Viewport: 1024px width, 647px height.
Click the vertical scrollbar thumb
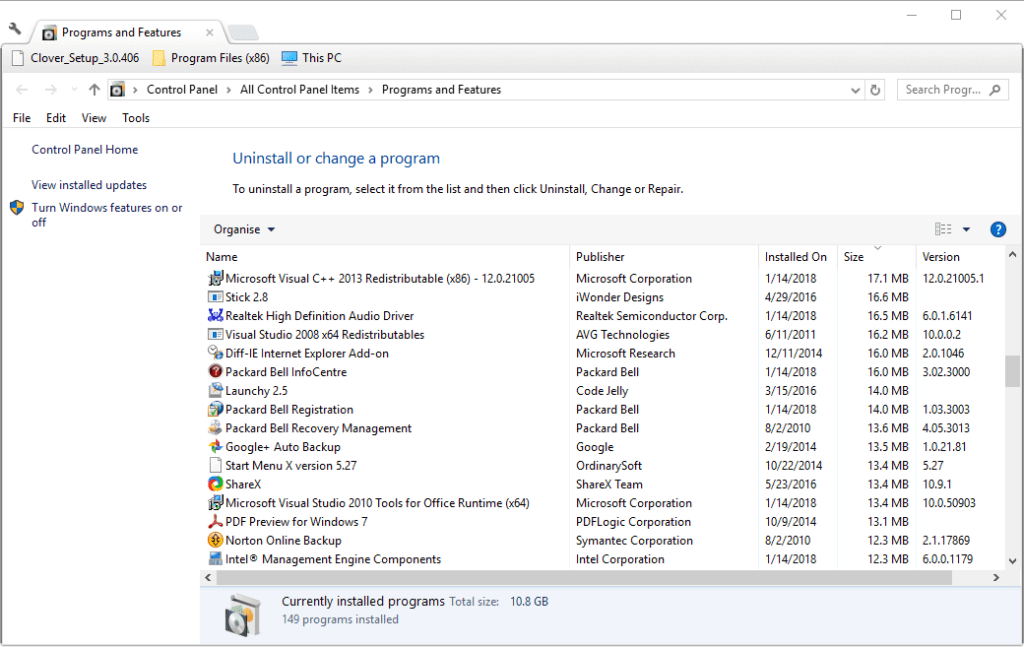click(1012, 371)
